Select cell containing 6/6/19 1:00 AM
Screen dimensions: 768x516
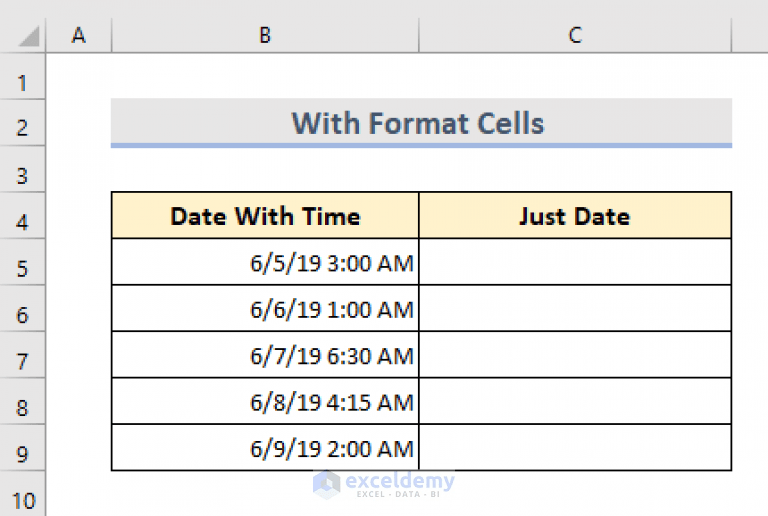pos(265,308)
